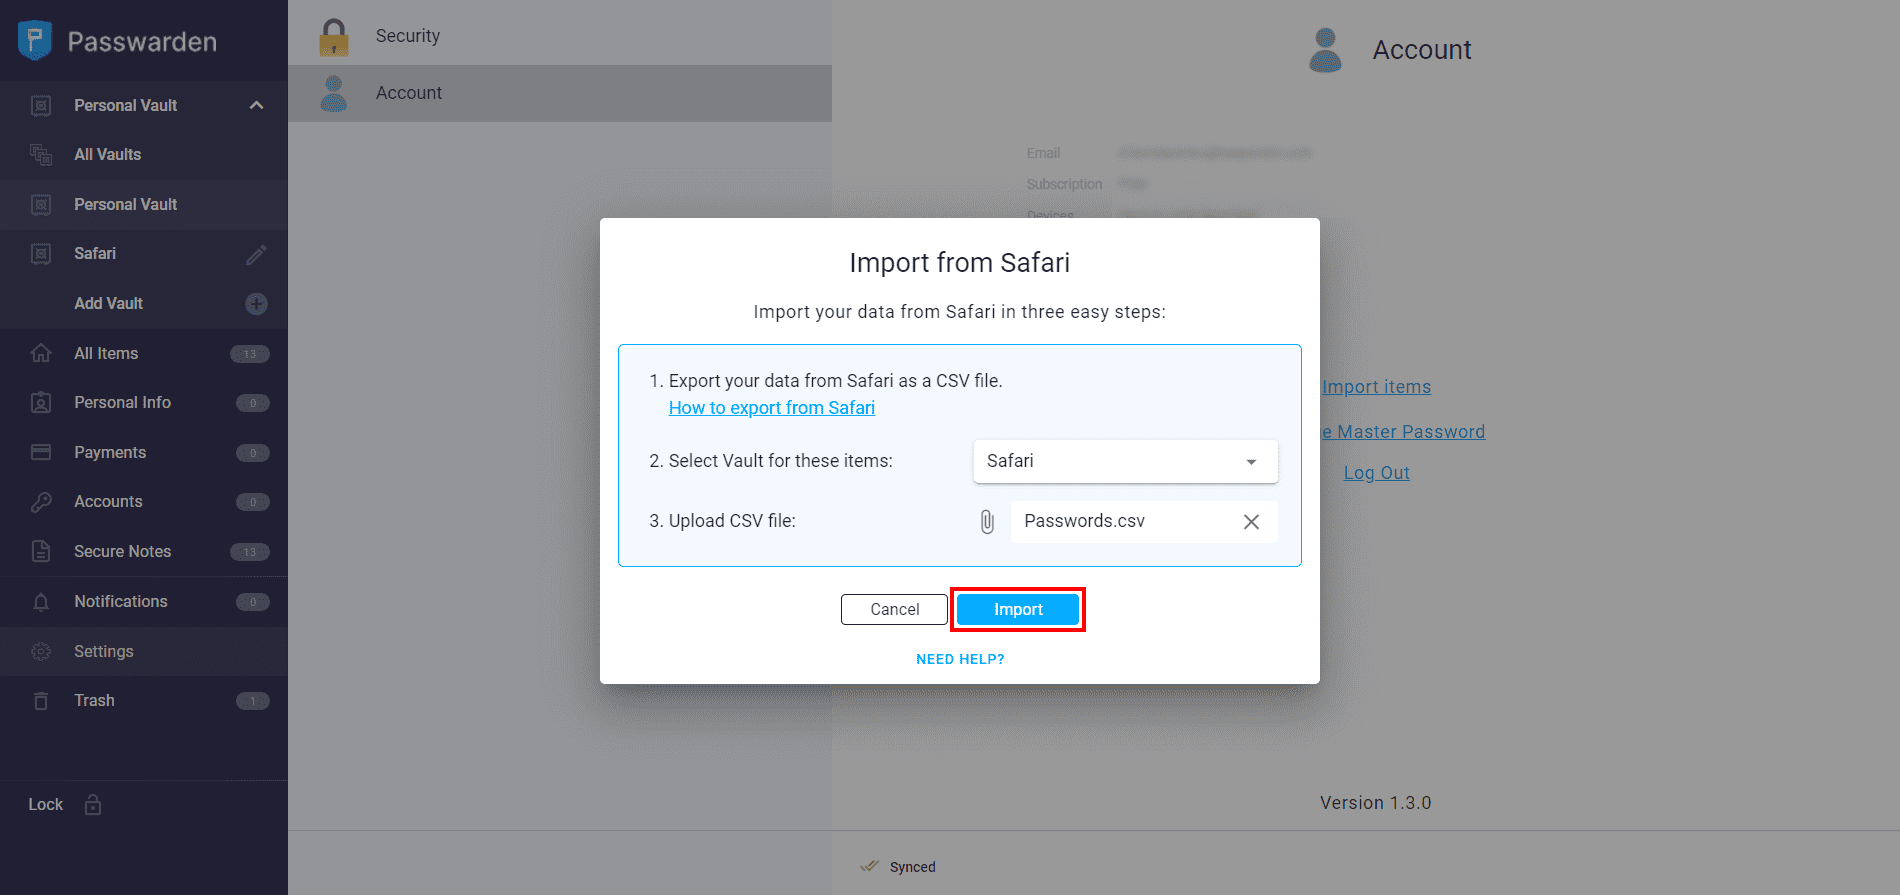The width and height of the screenshot is (1900, 895).
Task: Open the How to export from Safari link
Action: pos(771,407)
